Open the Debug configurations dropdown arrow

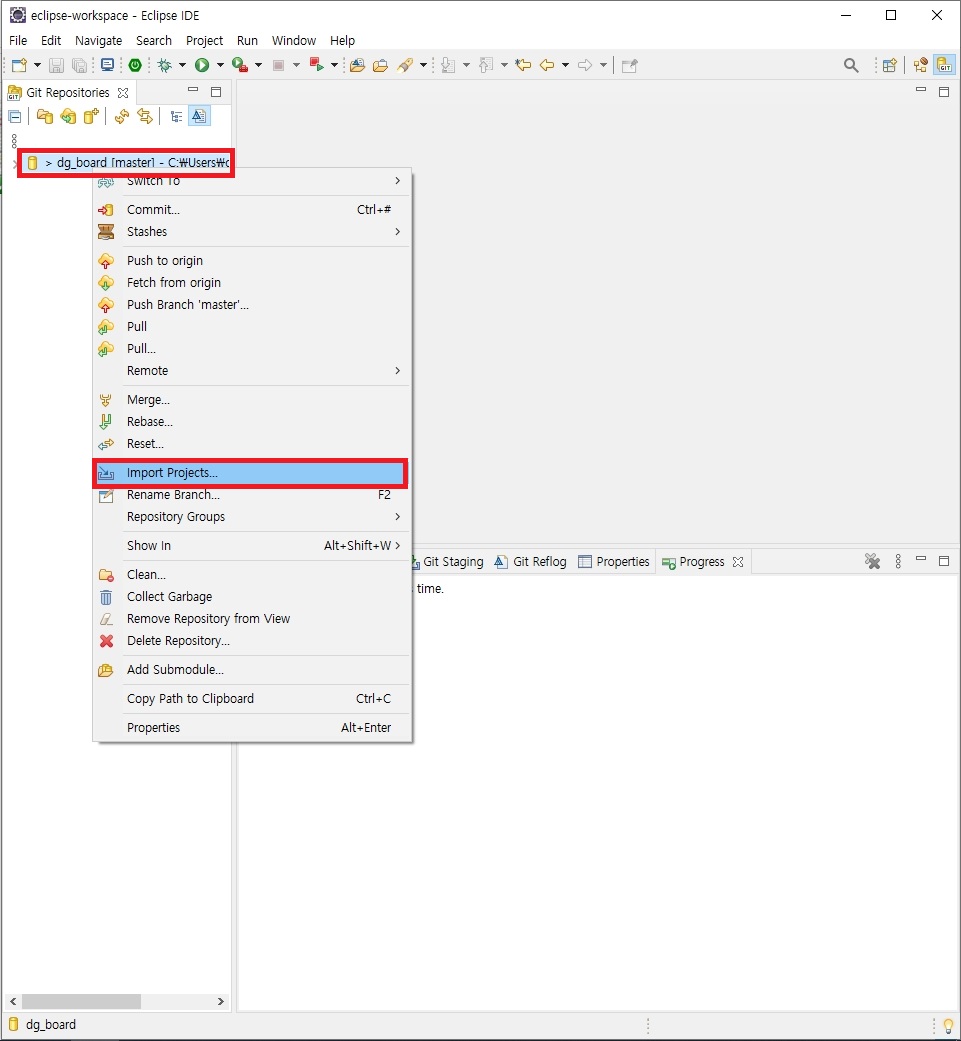(x=182, y=65)
